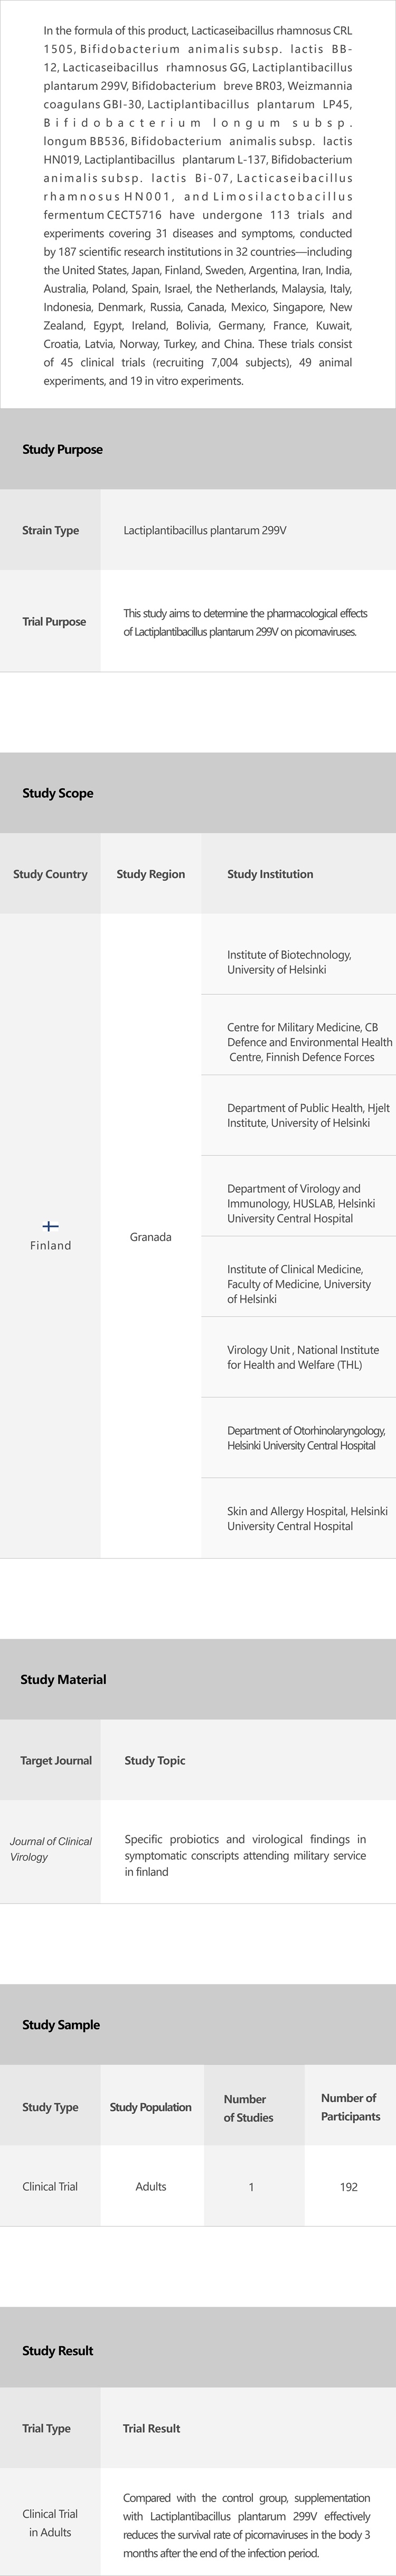Click the 192 participants value

pos(348,2187)
